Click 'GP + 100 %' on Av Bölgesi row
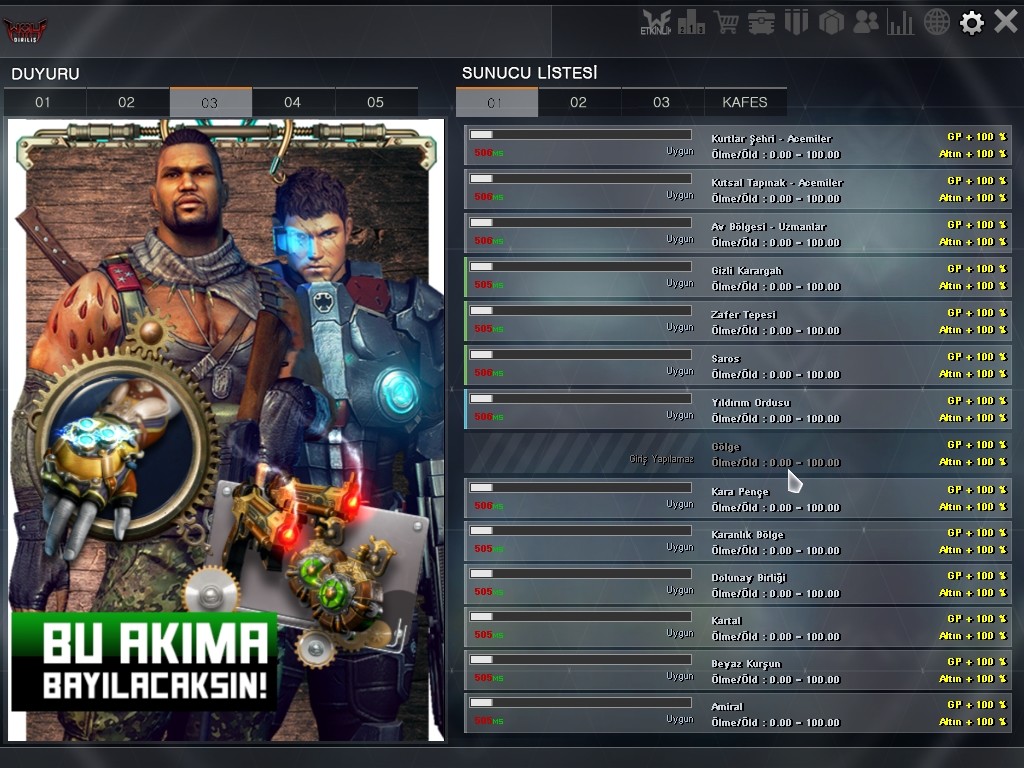 (x=977, y=225)
